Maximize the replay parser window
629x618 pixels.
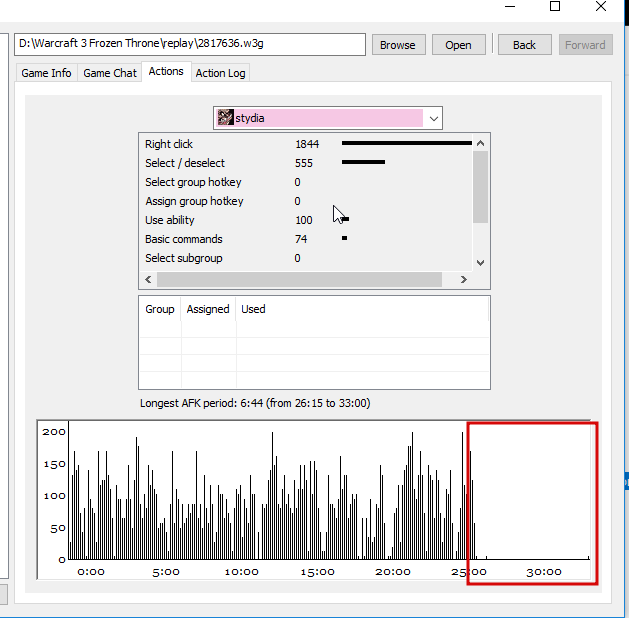click(555, 6)
